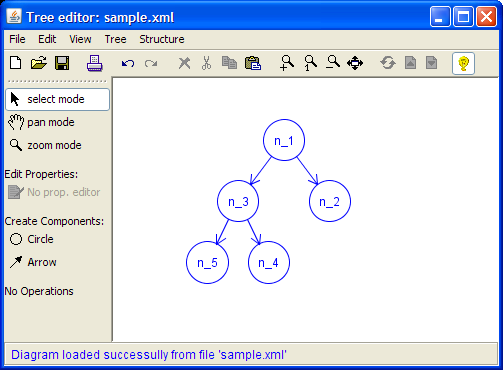
Task: Click the Java app icon in title bar
Action: pyautogui.click(x=14, y=17)
